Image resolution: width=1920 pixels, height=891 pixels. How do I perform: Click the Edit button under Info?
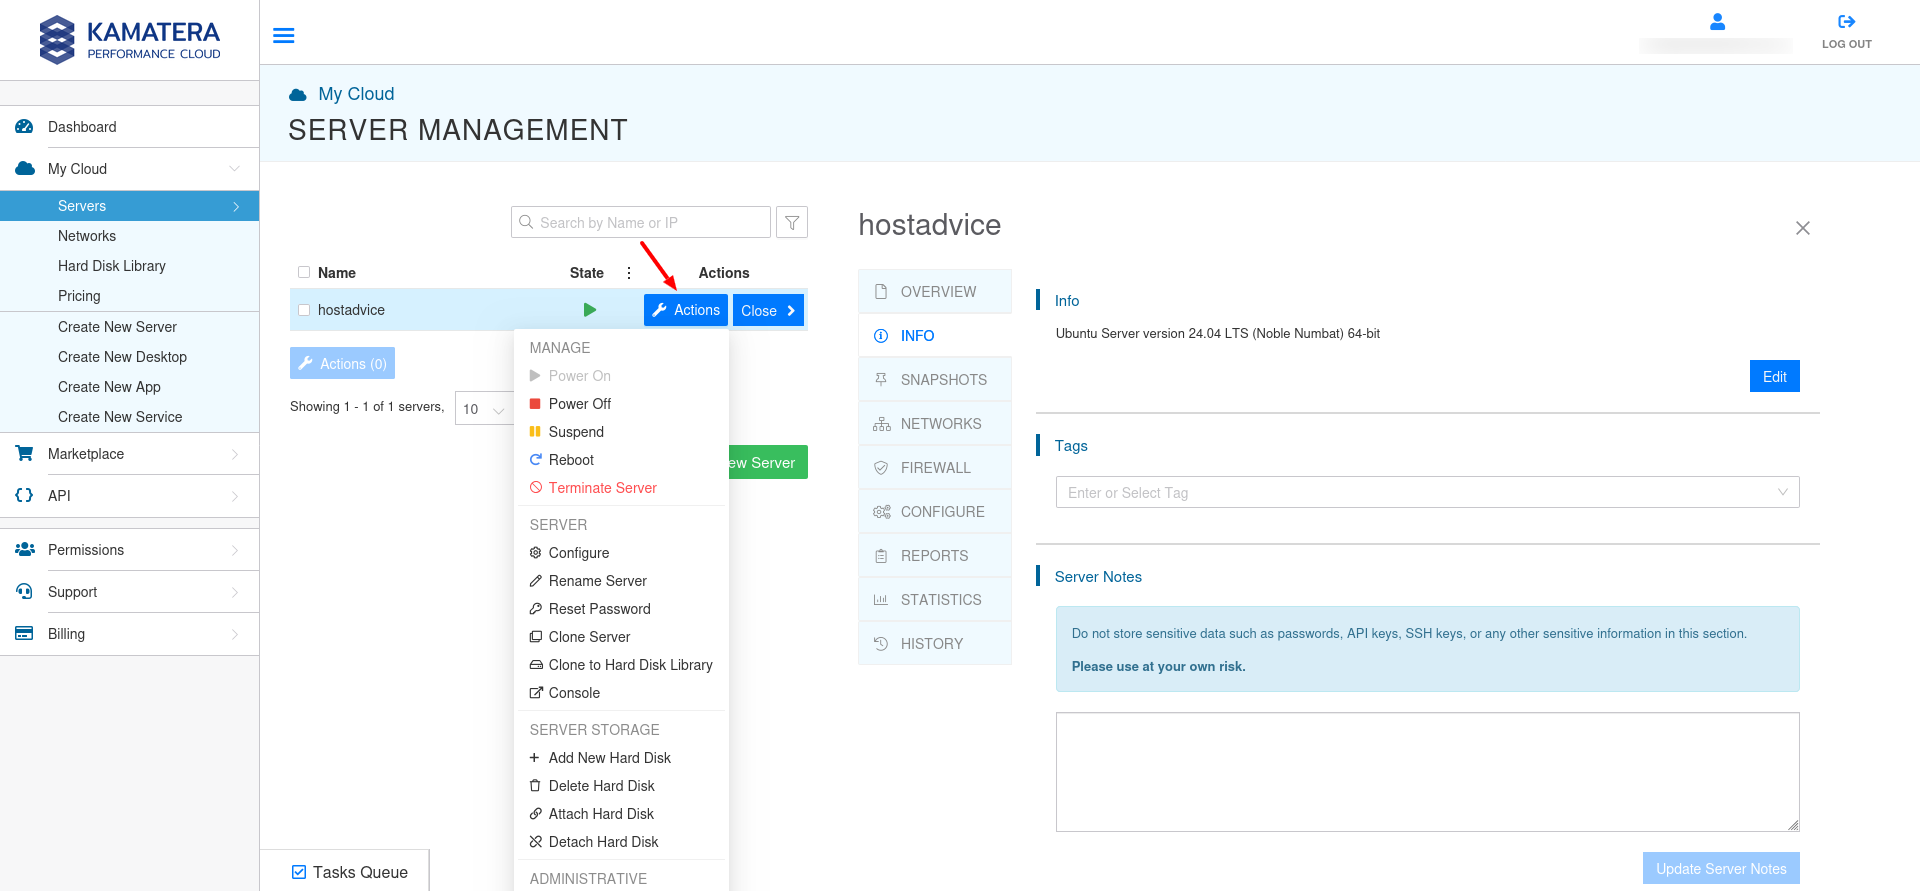[1775, 376]
